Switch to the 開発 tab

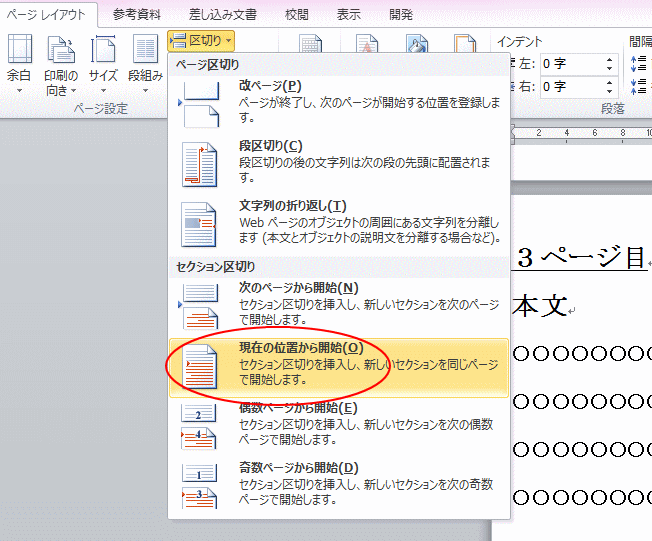[401, 15]
